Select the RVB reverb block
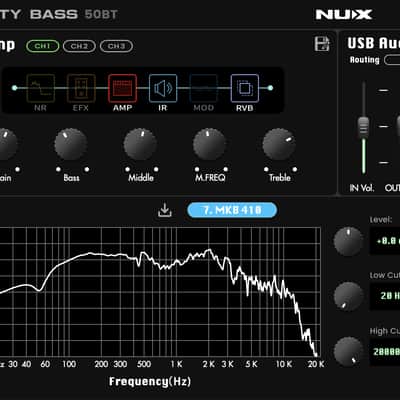The width and height of the screenshot is (400, 400). click(245, 88)
